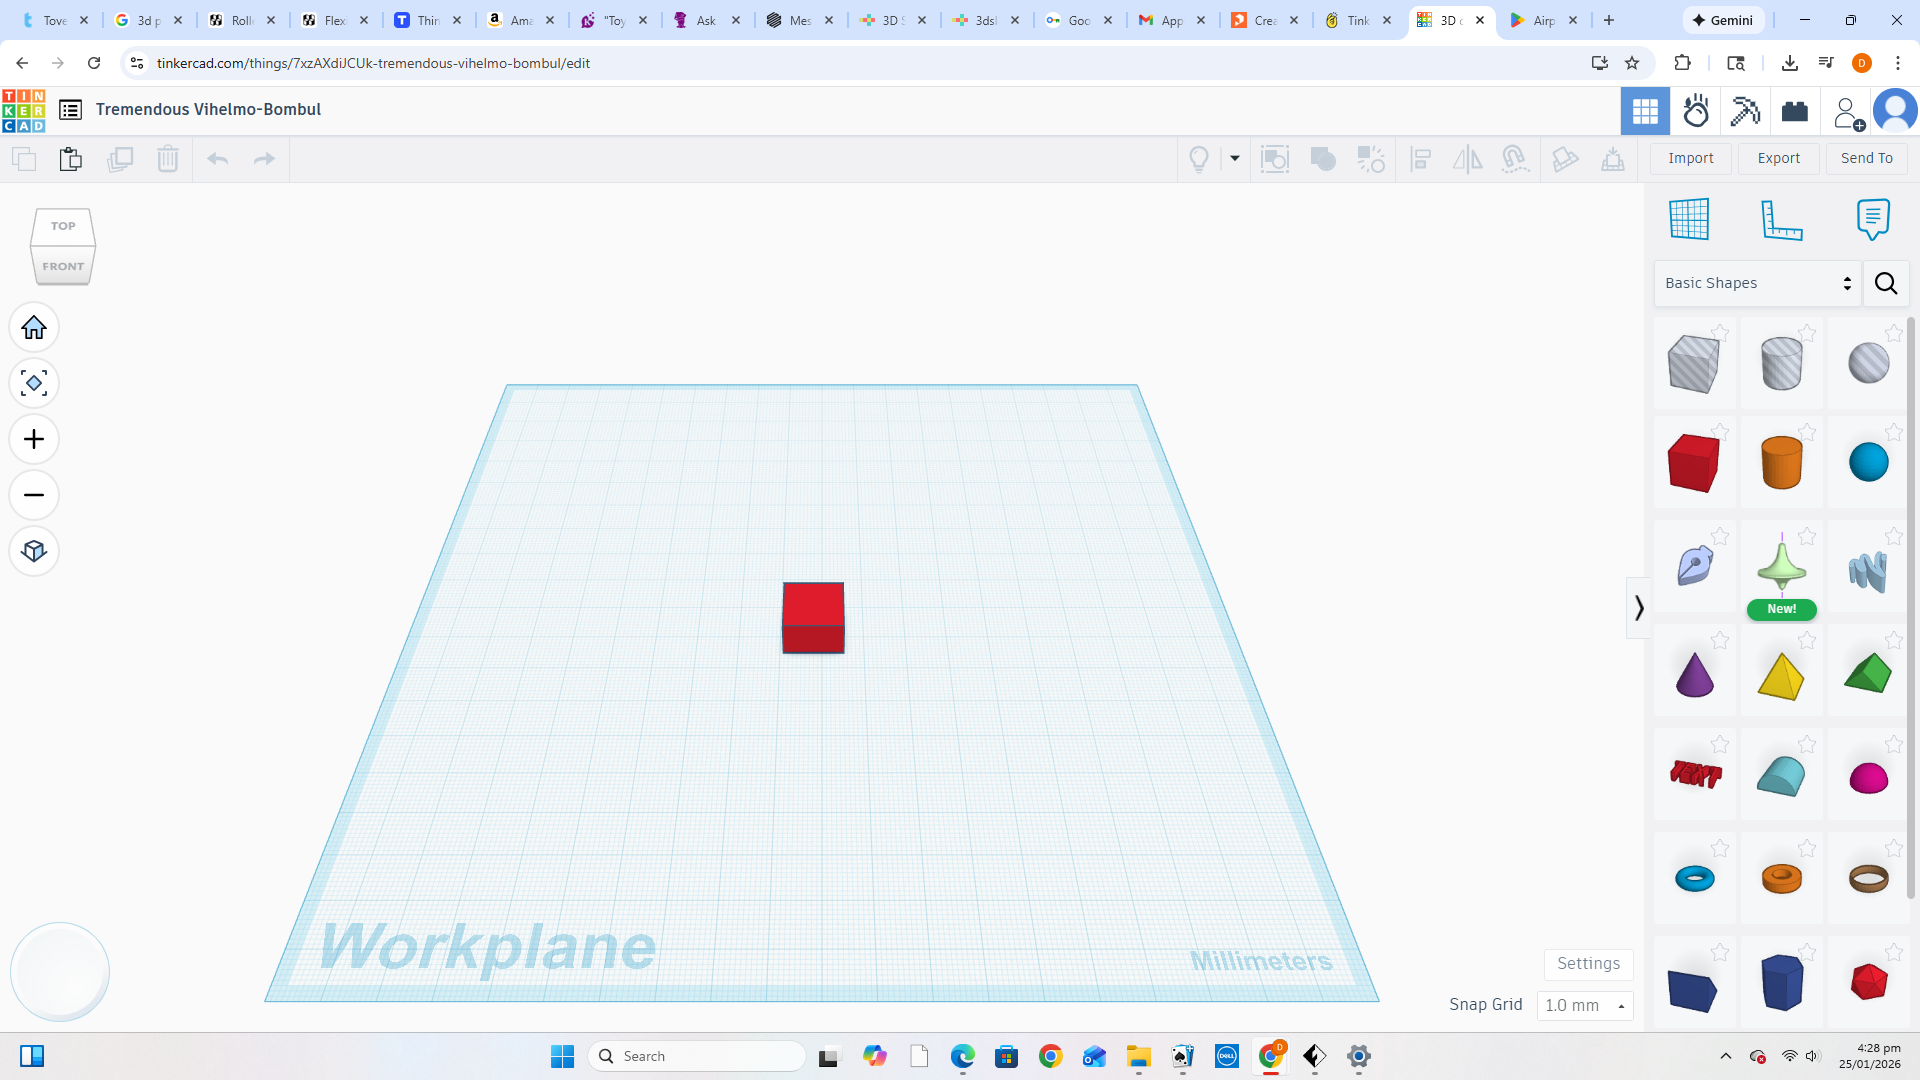This screenshot has height=1080, width=1920.
Task: Click the Mirror tool icon
Action: (x=1467, y=159)
